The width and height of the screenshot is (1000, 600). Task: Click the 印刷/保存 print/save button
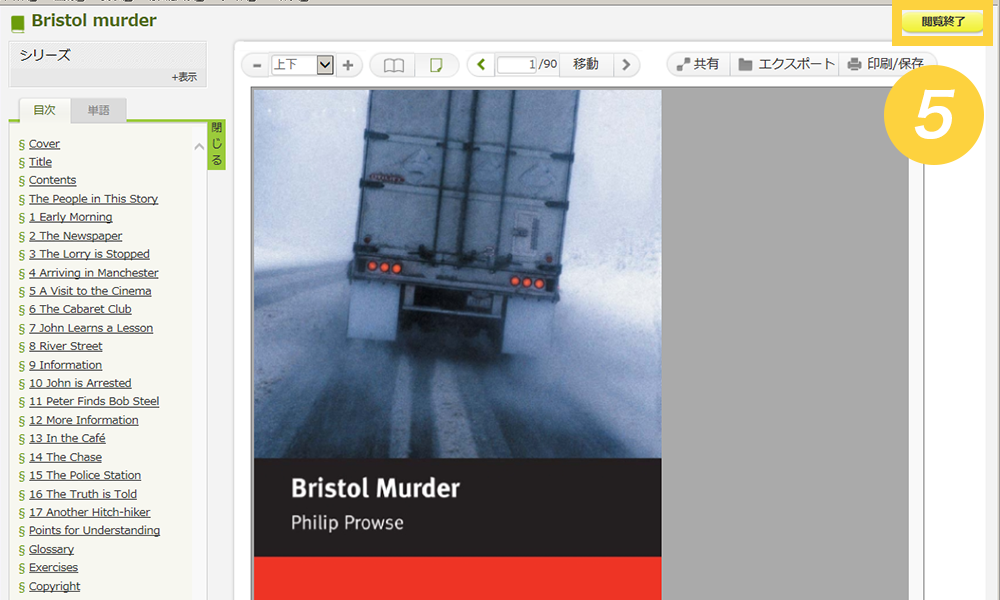pos(886,64)
